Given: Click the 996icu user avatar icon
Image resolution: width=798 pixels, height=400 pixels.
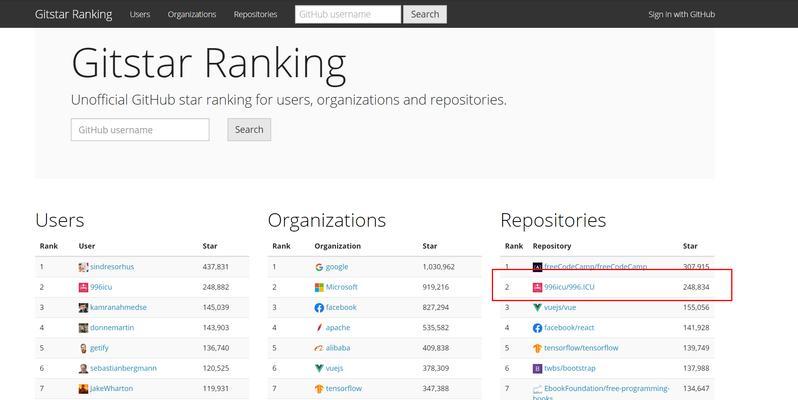Looking at the screenshot, I should 83,288.
